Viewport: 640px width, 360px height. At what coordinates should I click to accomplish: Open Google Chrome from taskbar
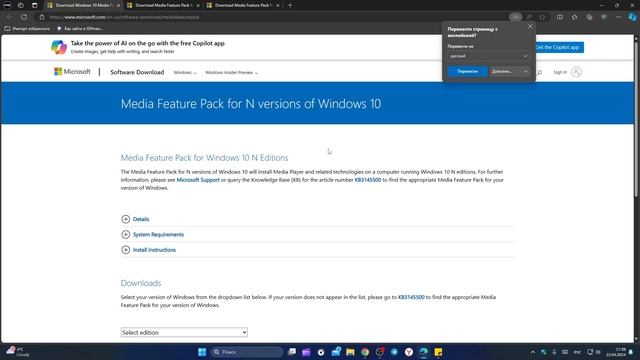click(x=365, y=352)
